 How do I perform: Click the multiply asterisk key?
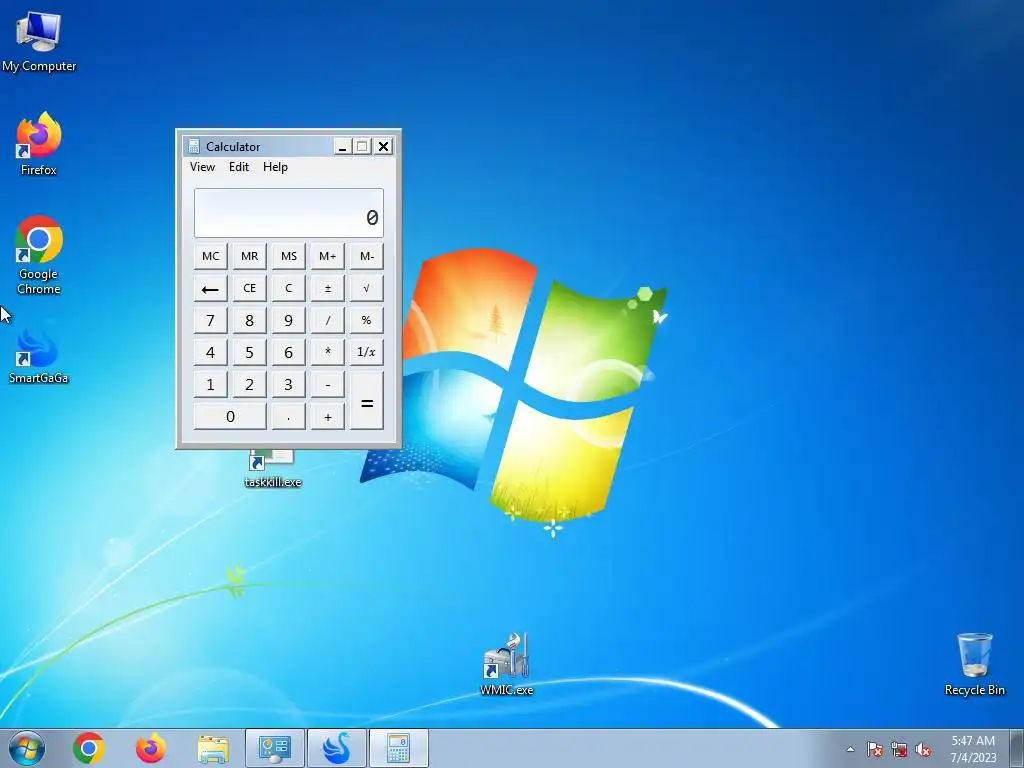point(328,352)
